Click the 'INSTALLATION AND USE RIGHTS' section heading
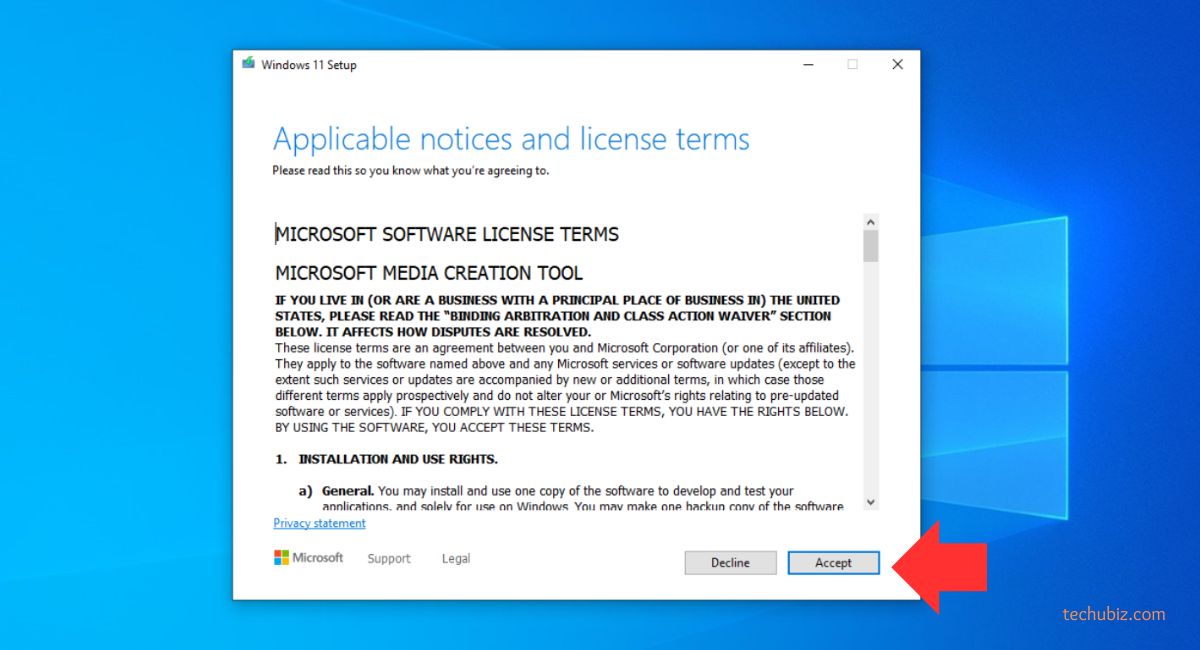 tap(397, 459)
